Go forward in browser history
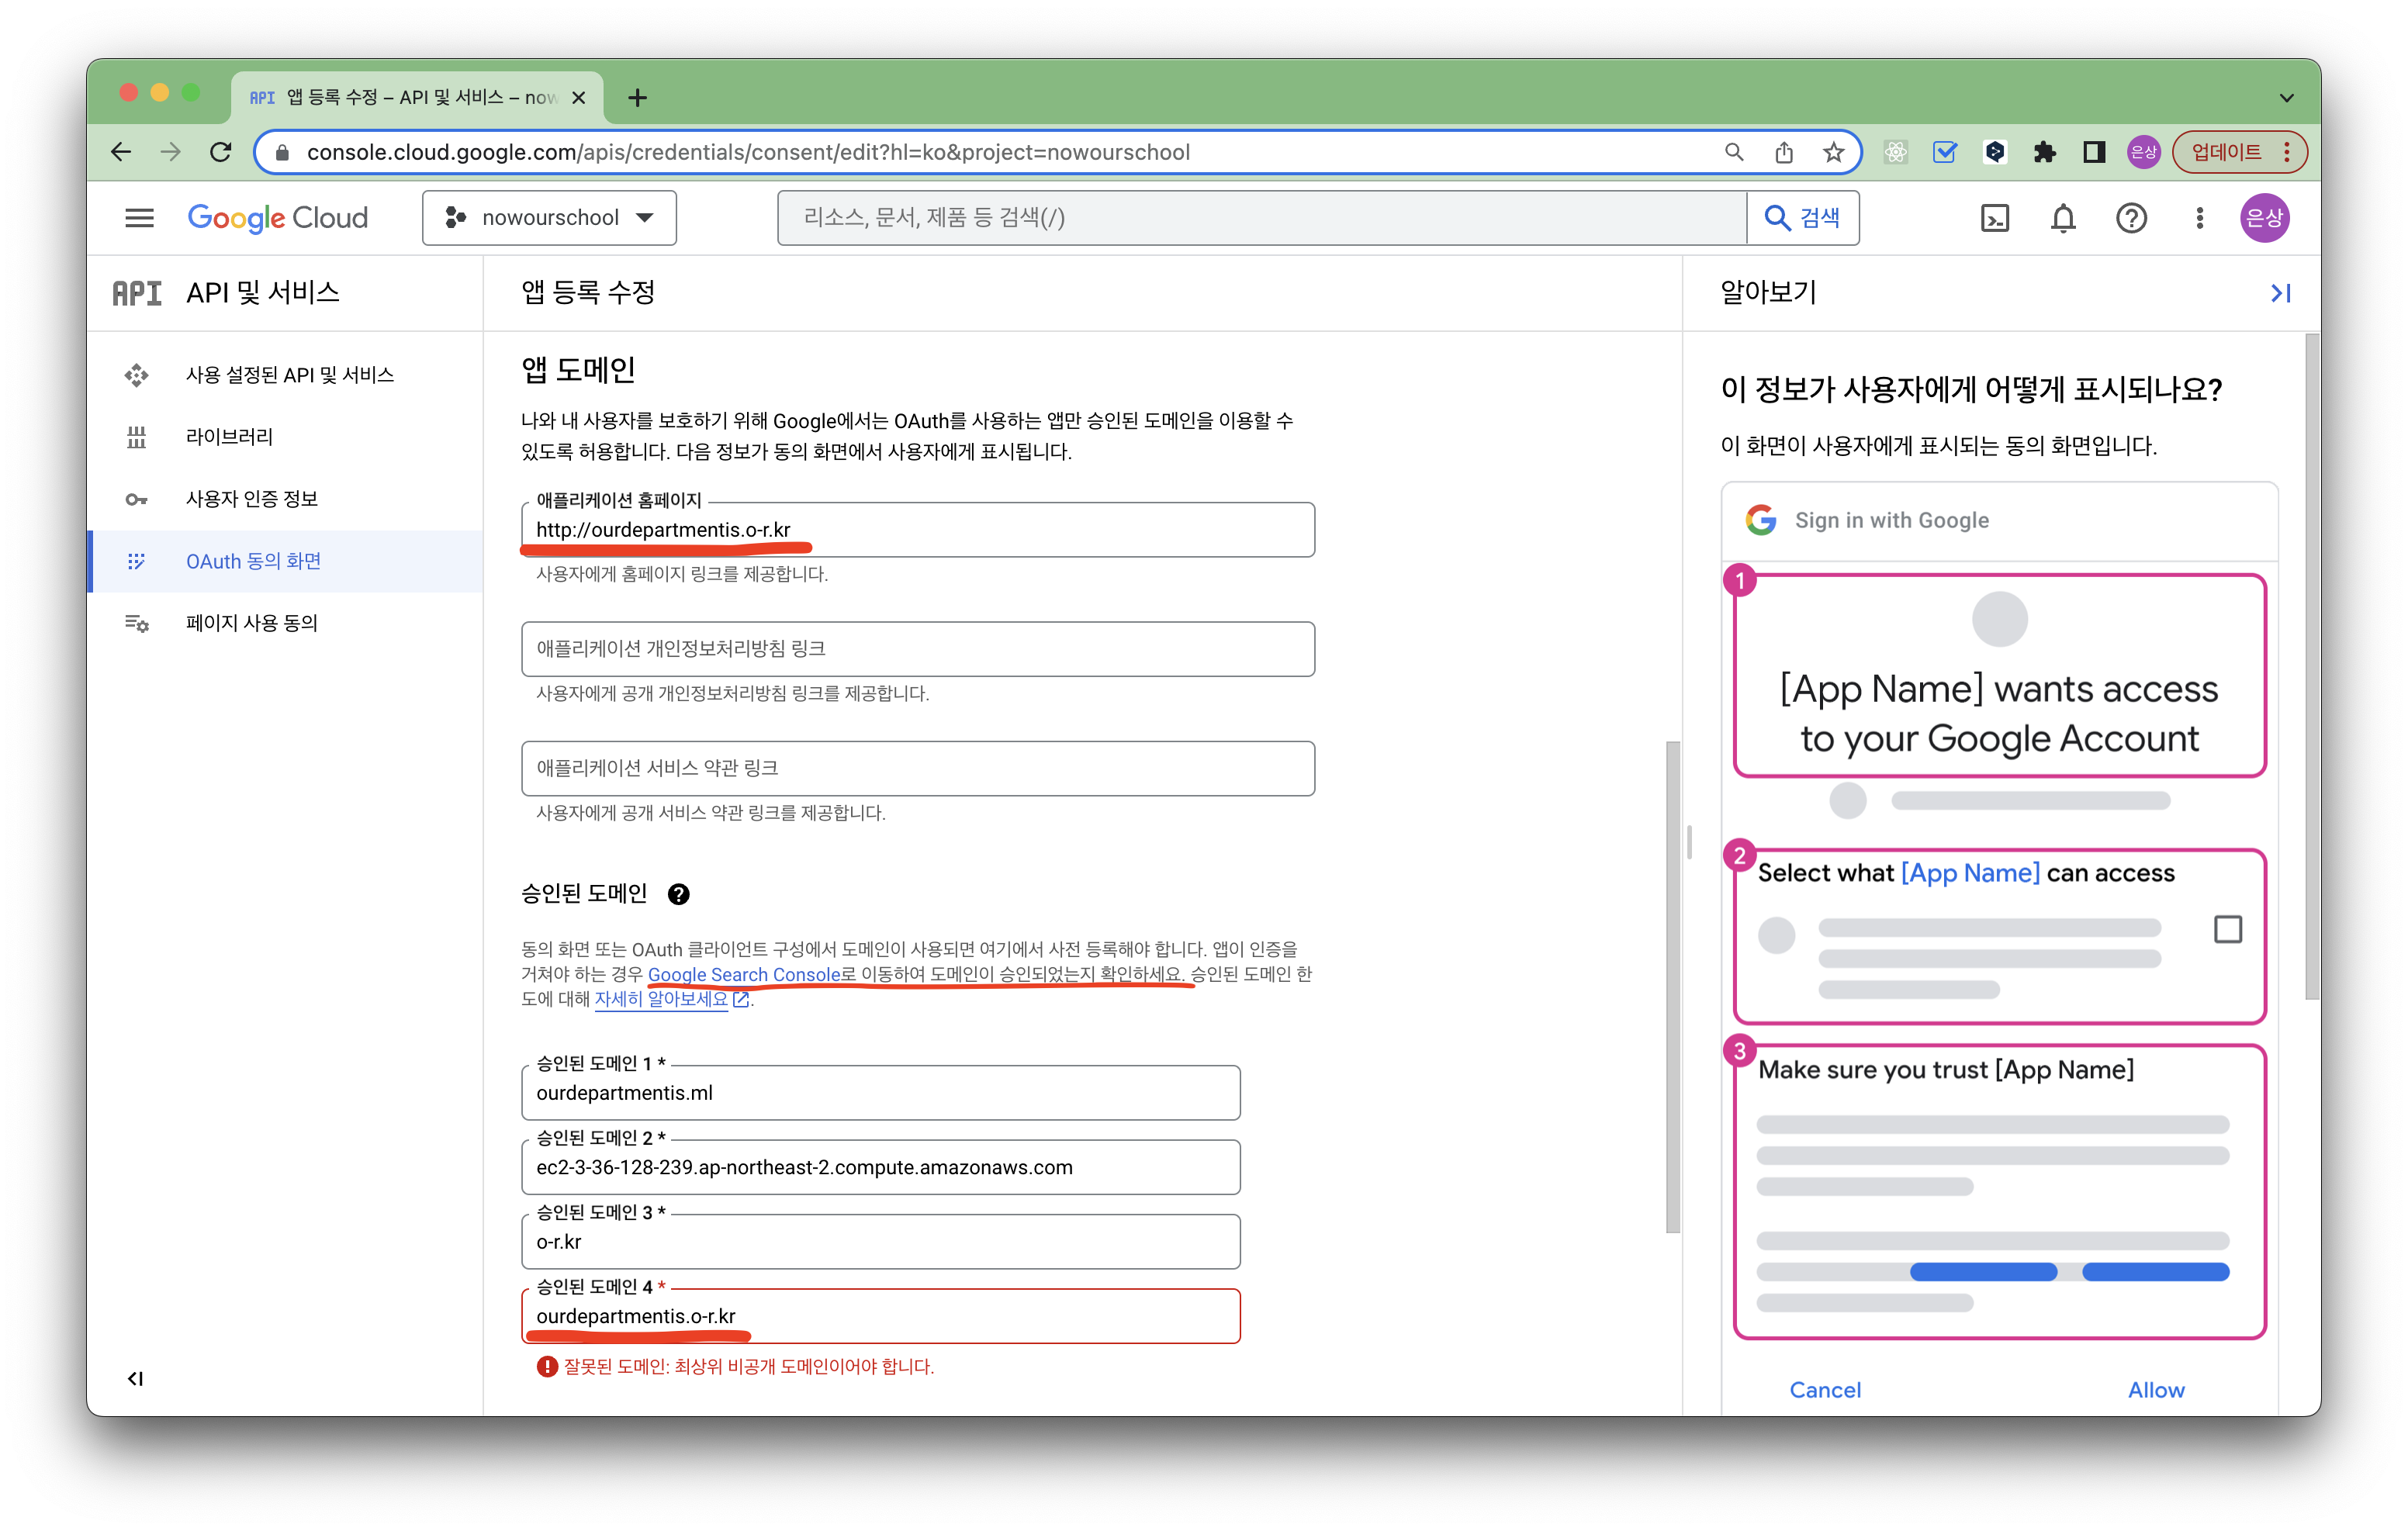 pos(171,152)
